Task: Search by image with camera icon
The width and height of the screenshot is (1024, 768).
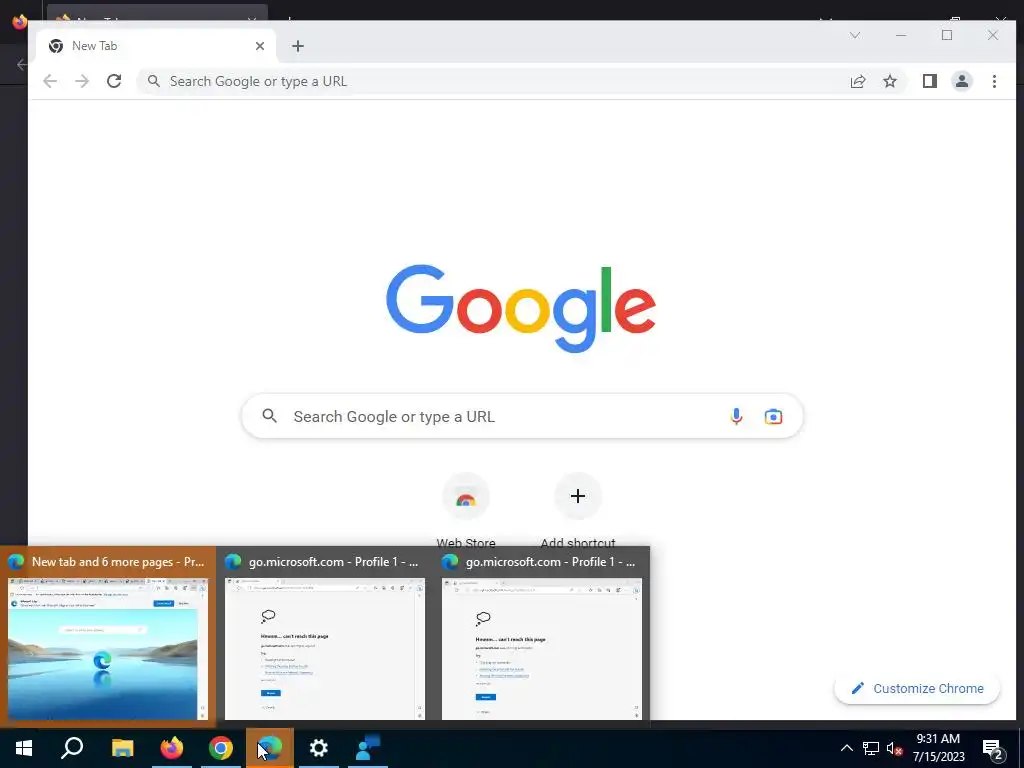Action: 773,416
